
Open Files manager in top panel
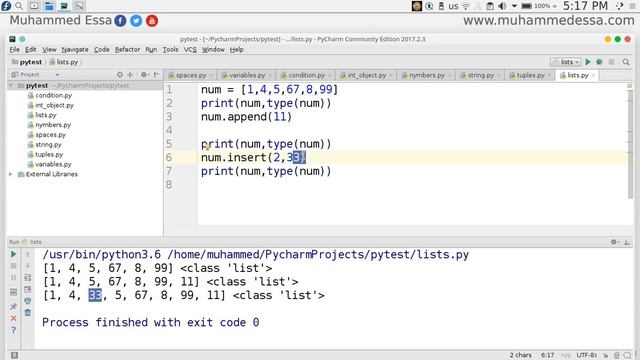[x=49, y=6]
